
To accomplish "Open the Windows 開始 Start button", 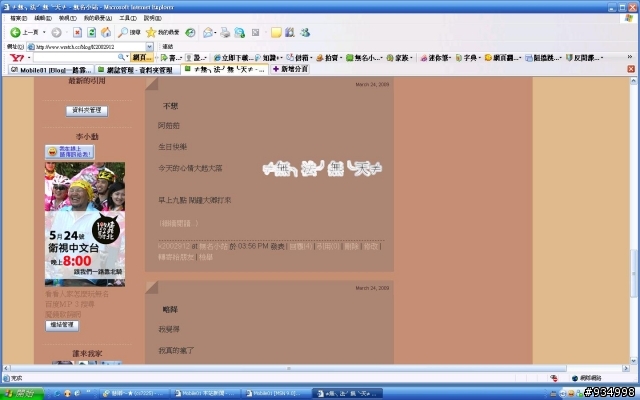I will click(x=22, y=393).
